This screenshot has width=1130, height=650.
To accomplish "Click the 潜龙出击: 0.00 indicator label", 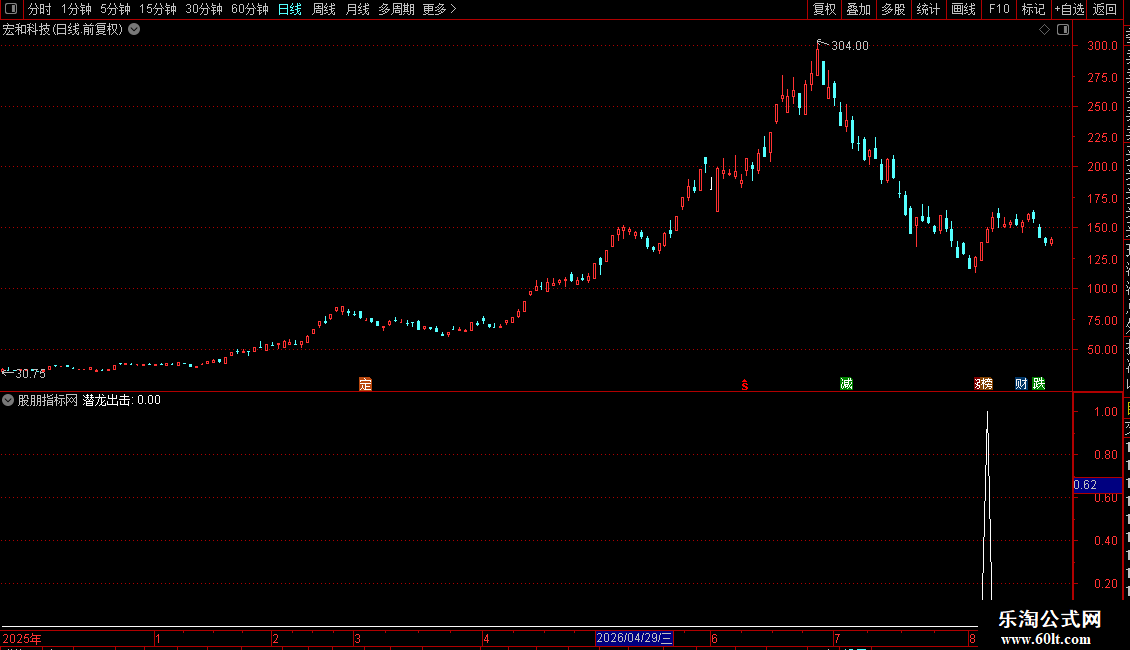I will click(x=122, y=400).
